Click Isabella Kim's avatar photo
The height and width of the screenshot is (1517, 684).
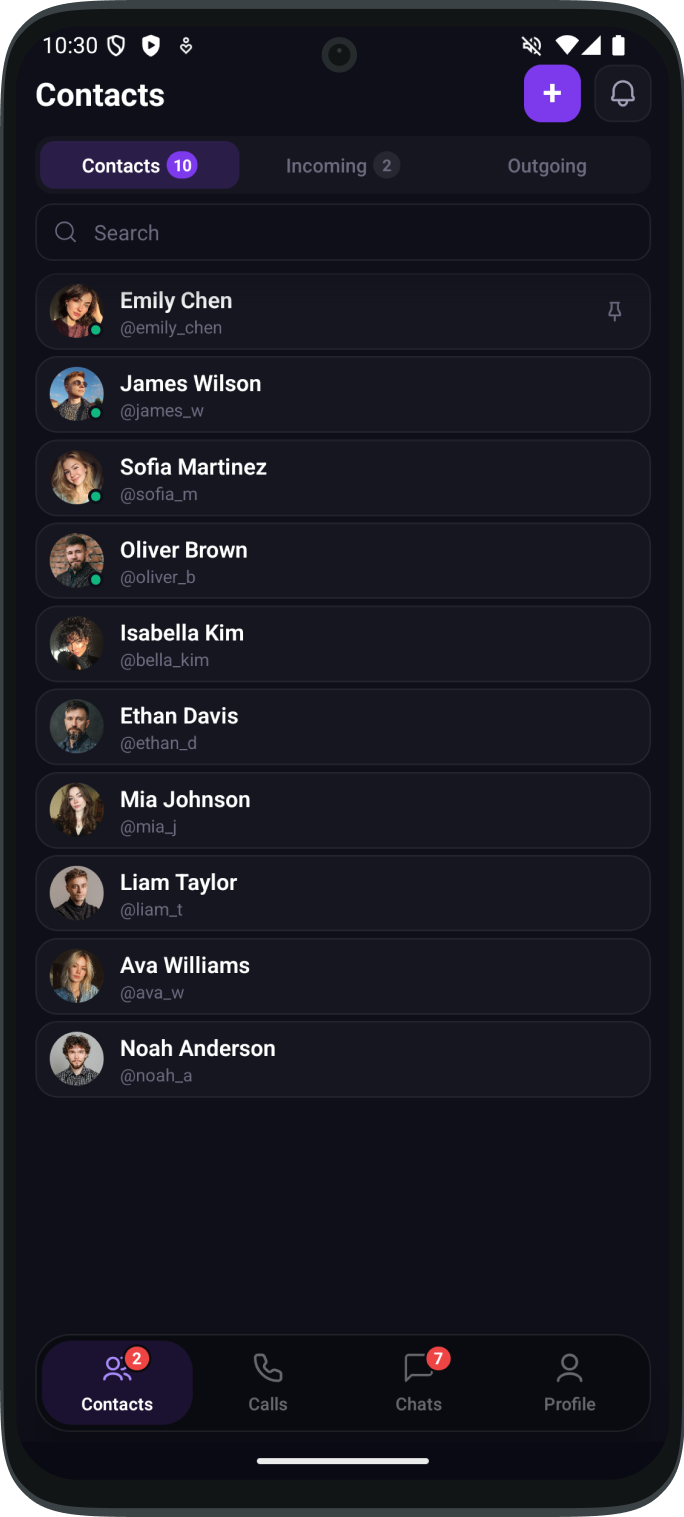77,644
